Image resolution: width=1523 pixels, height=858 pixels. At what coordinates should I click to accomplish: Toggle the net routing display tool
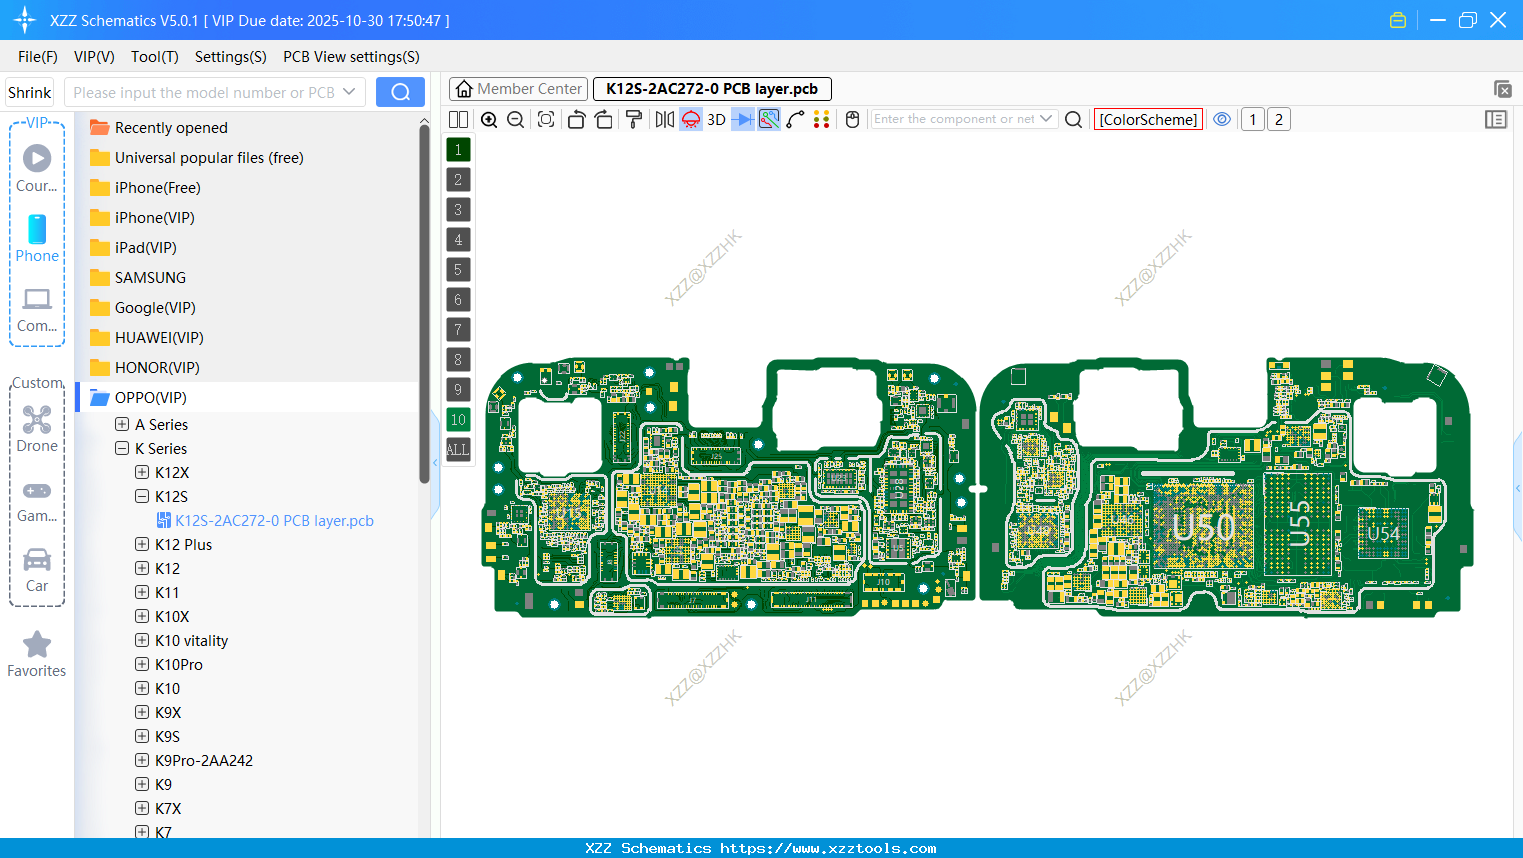(769, 119)
